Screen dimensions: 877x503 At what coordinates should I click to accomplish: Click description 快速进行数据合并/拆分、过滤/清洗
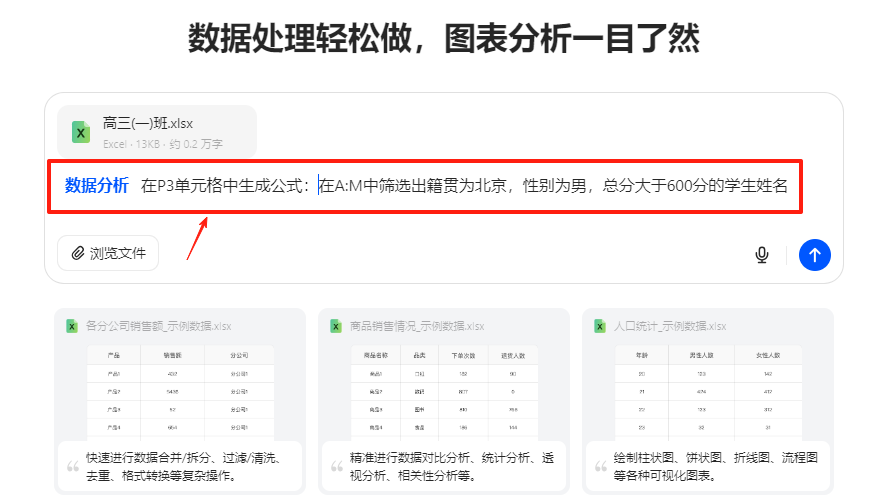pos(184,467)
